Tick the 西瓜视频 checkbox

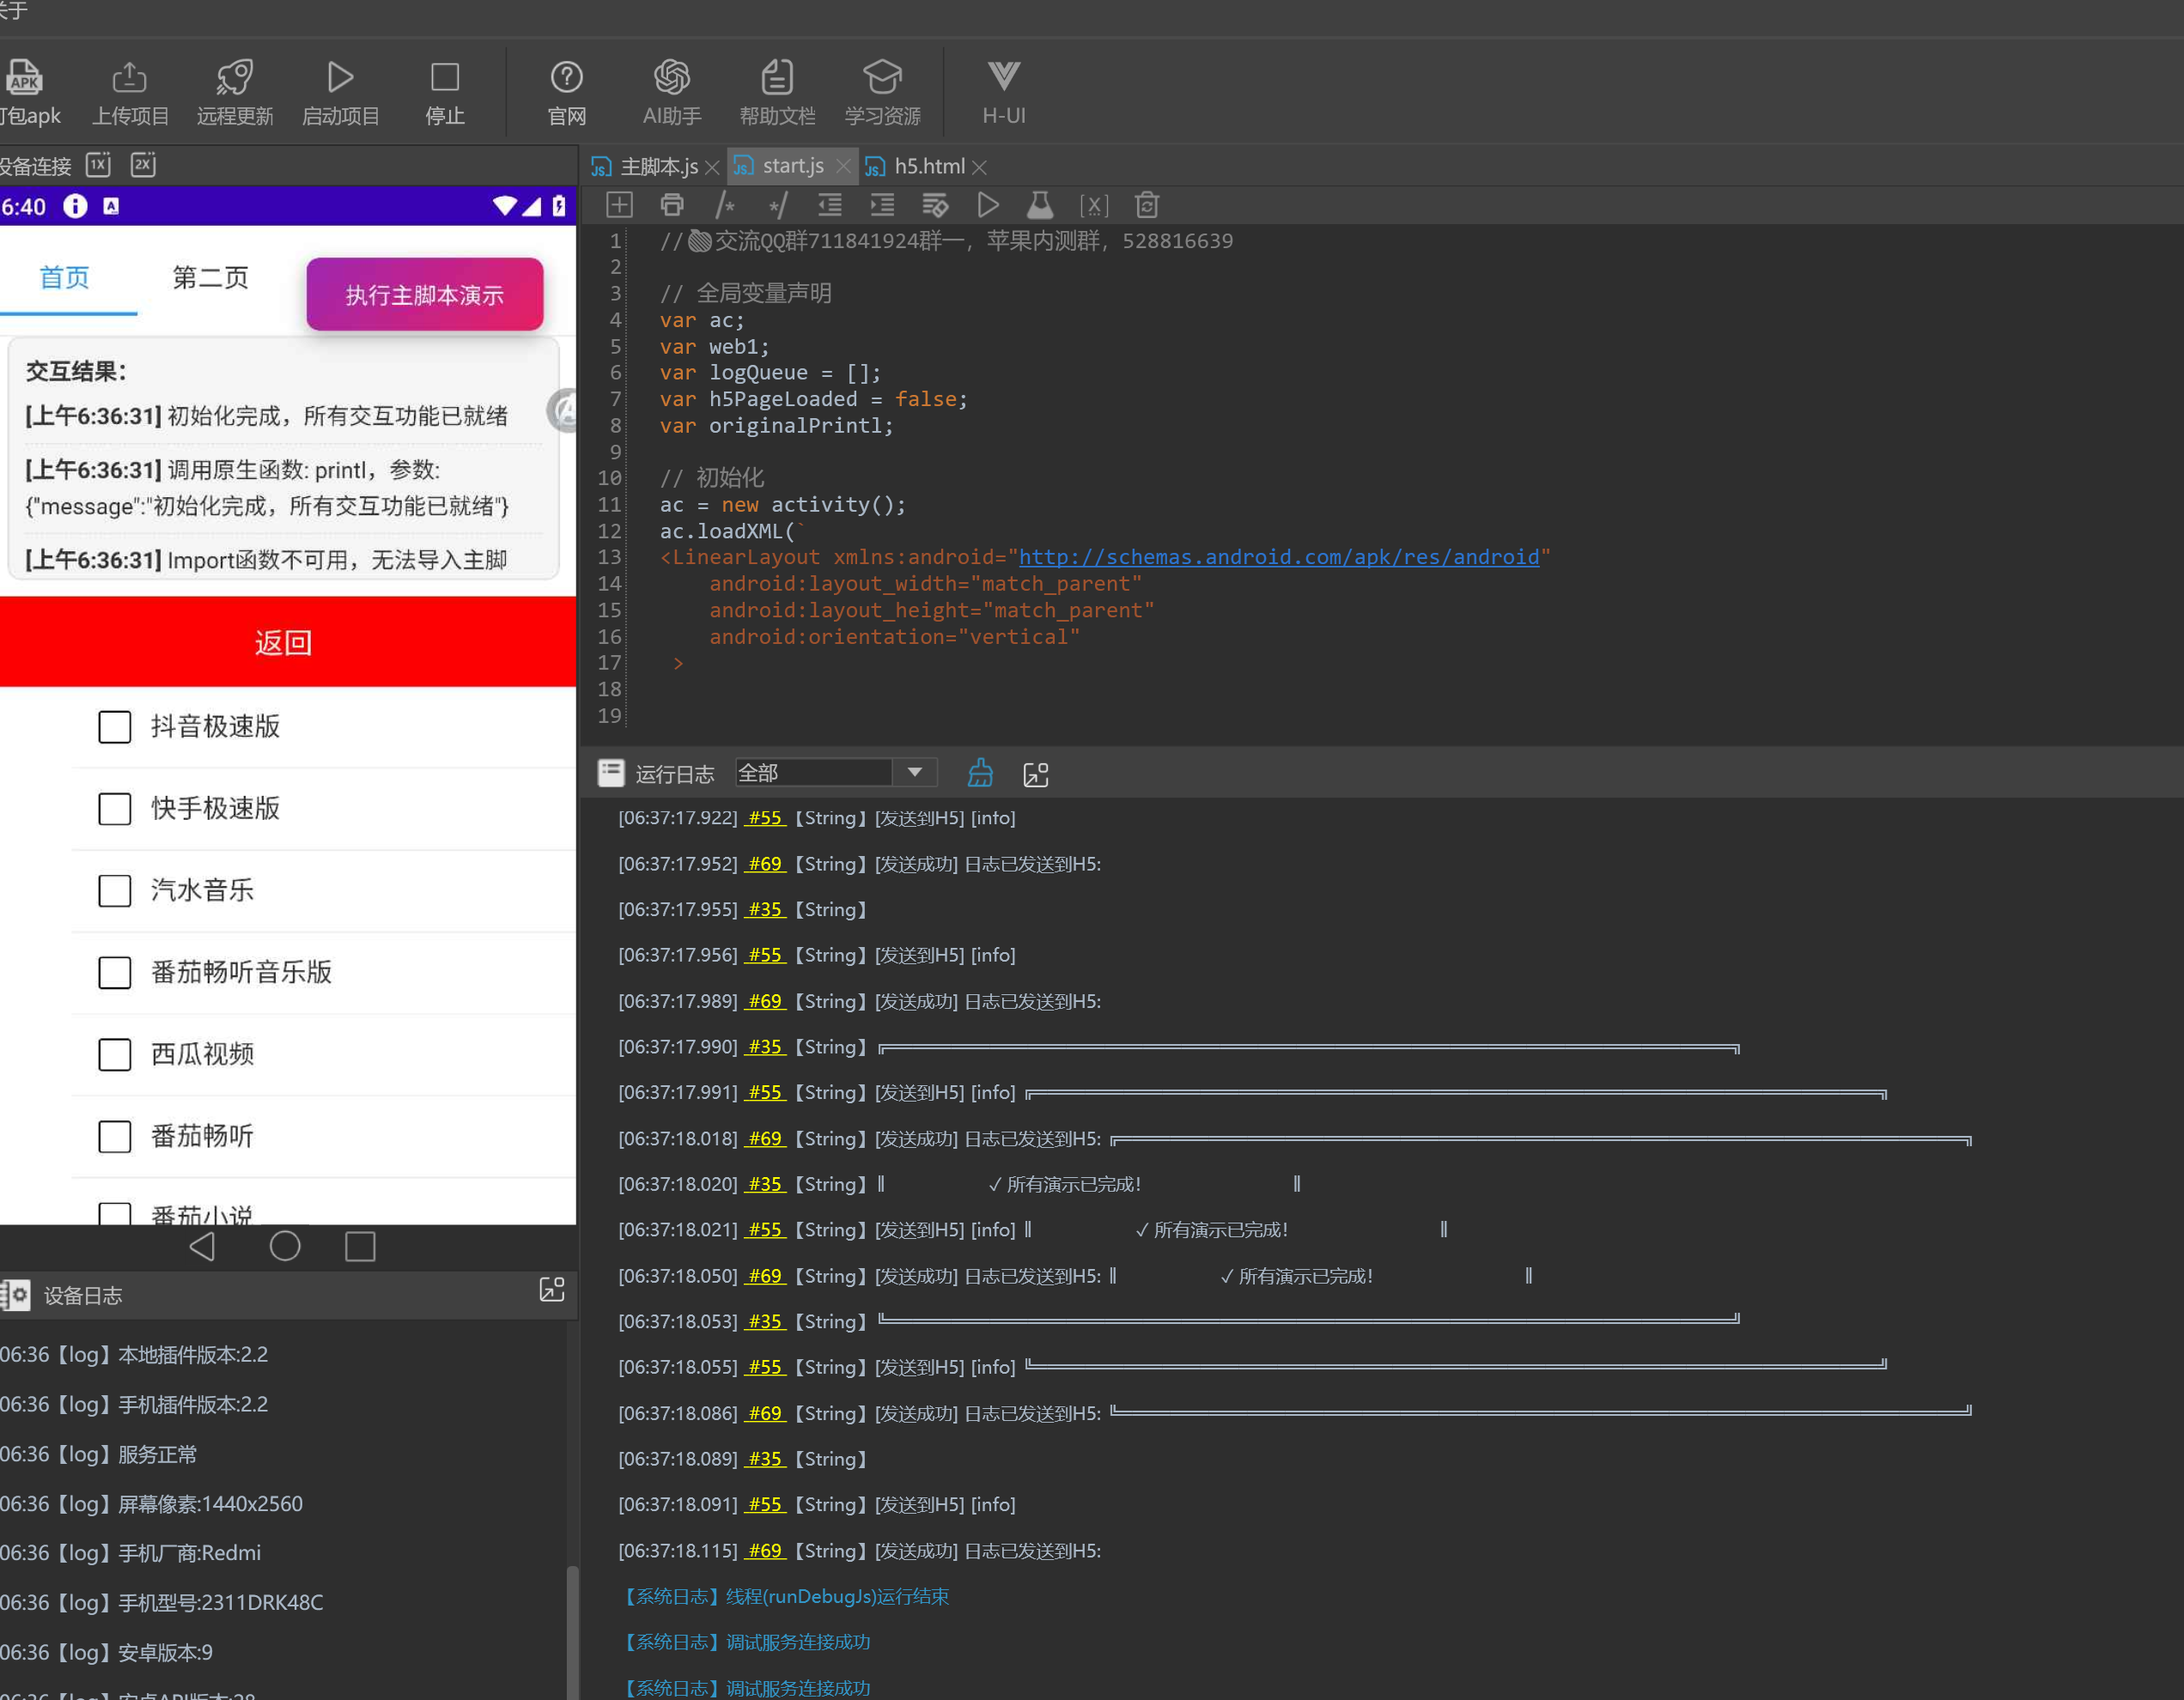pyautogui.click(x=115, y=1055)
